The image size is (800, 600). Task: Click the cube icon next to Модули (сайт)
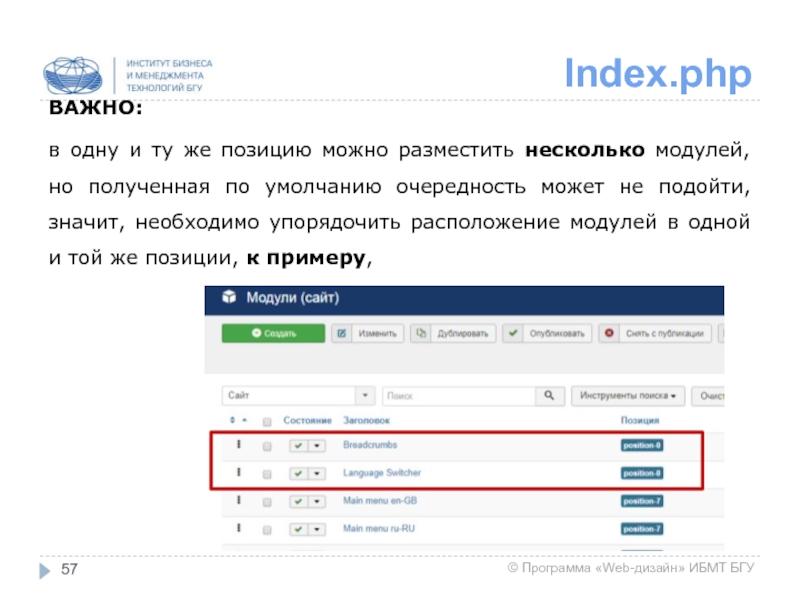[x=229, y=297]
